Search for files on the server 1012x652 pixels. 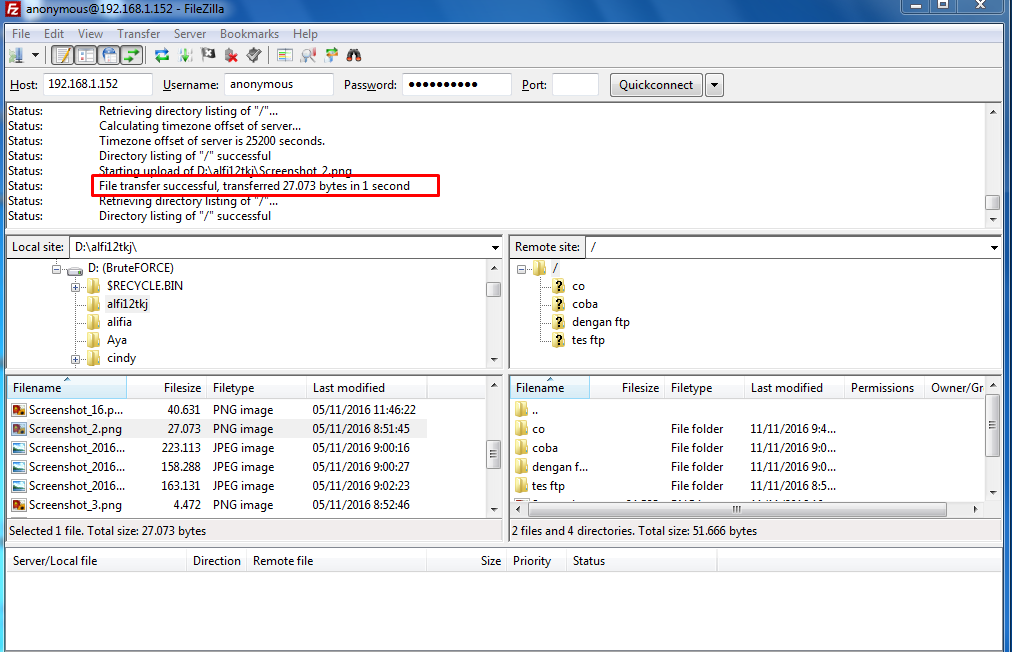356,53
